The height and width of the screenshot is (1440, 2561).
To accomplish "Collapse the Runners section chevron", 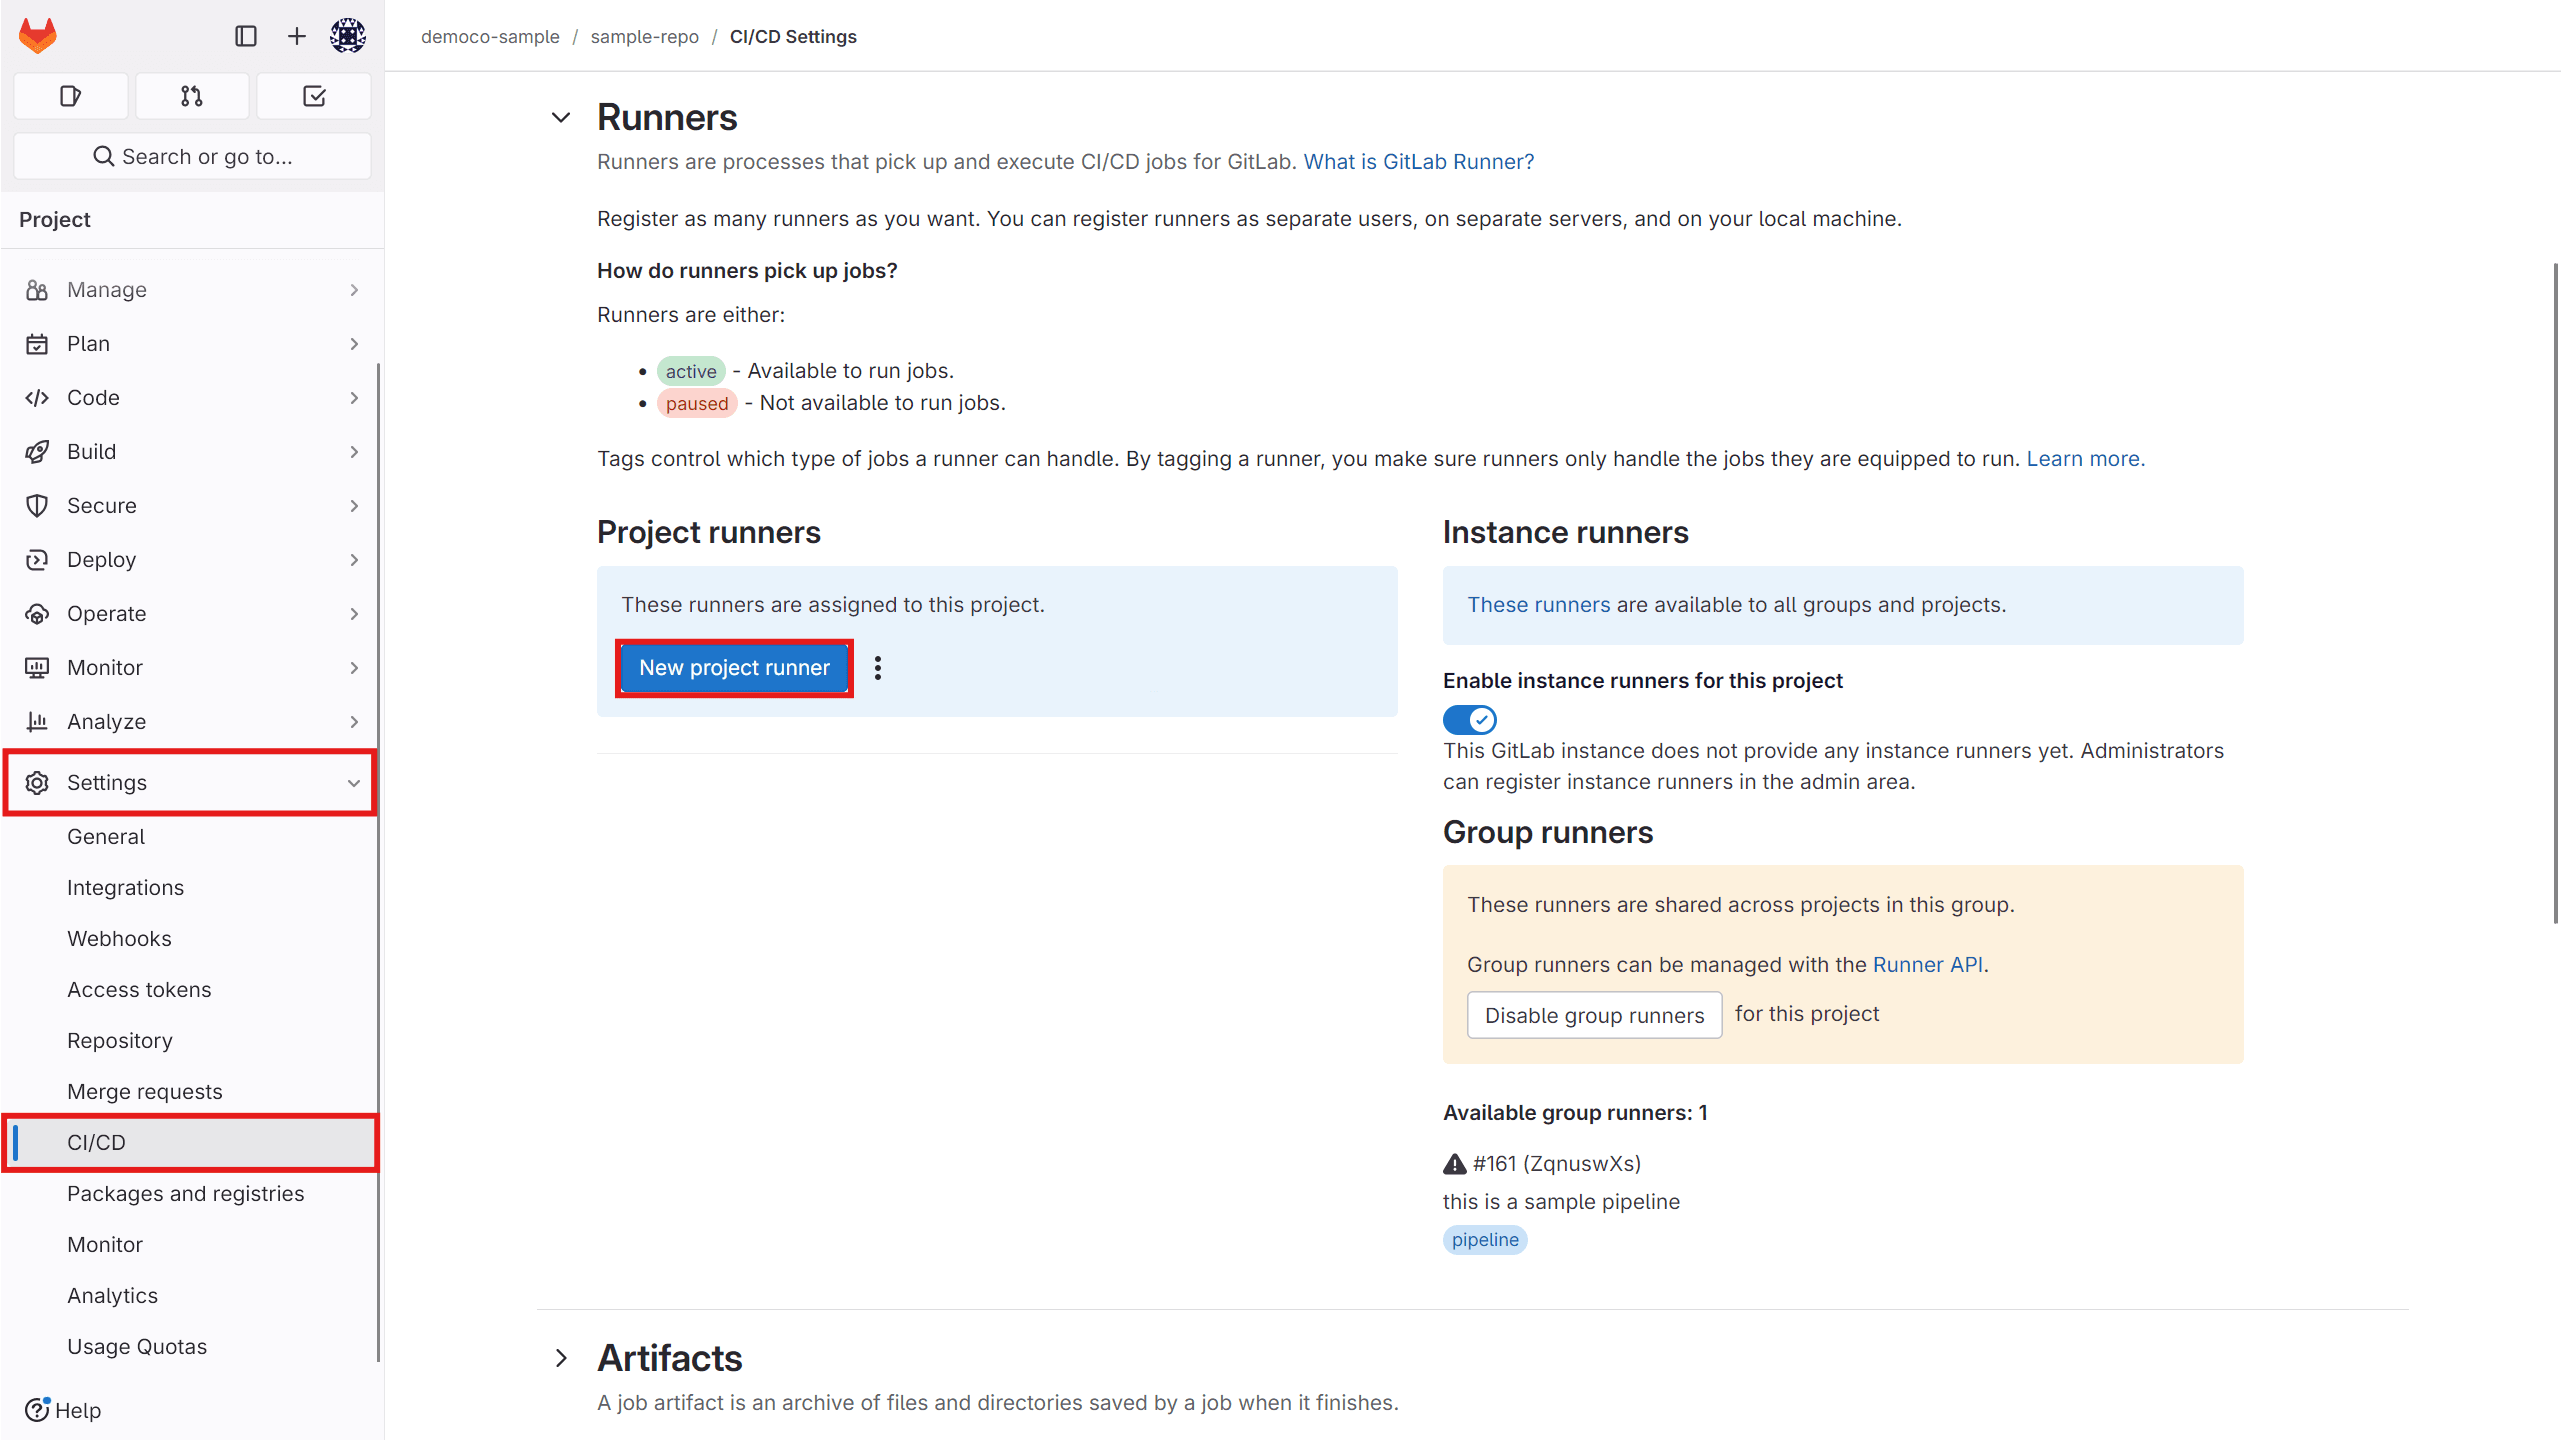I will (561, 118).
